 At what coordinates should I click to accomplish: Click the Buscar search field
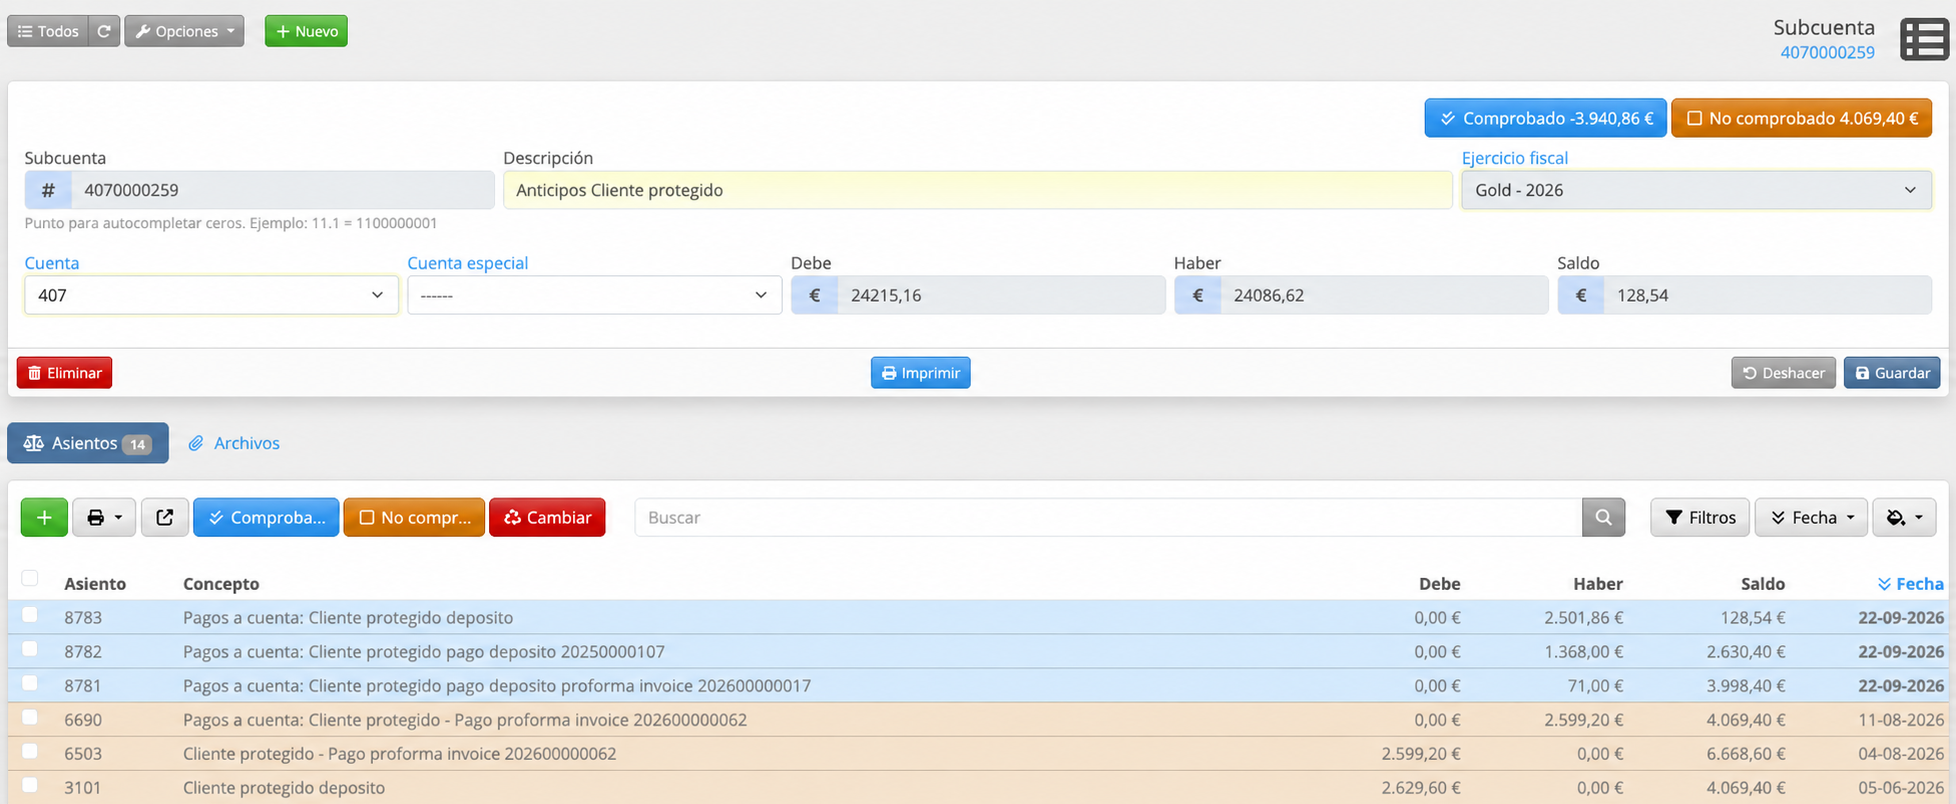pyautogui.click(x=1108, y=517)
